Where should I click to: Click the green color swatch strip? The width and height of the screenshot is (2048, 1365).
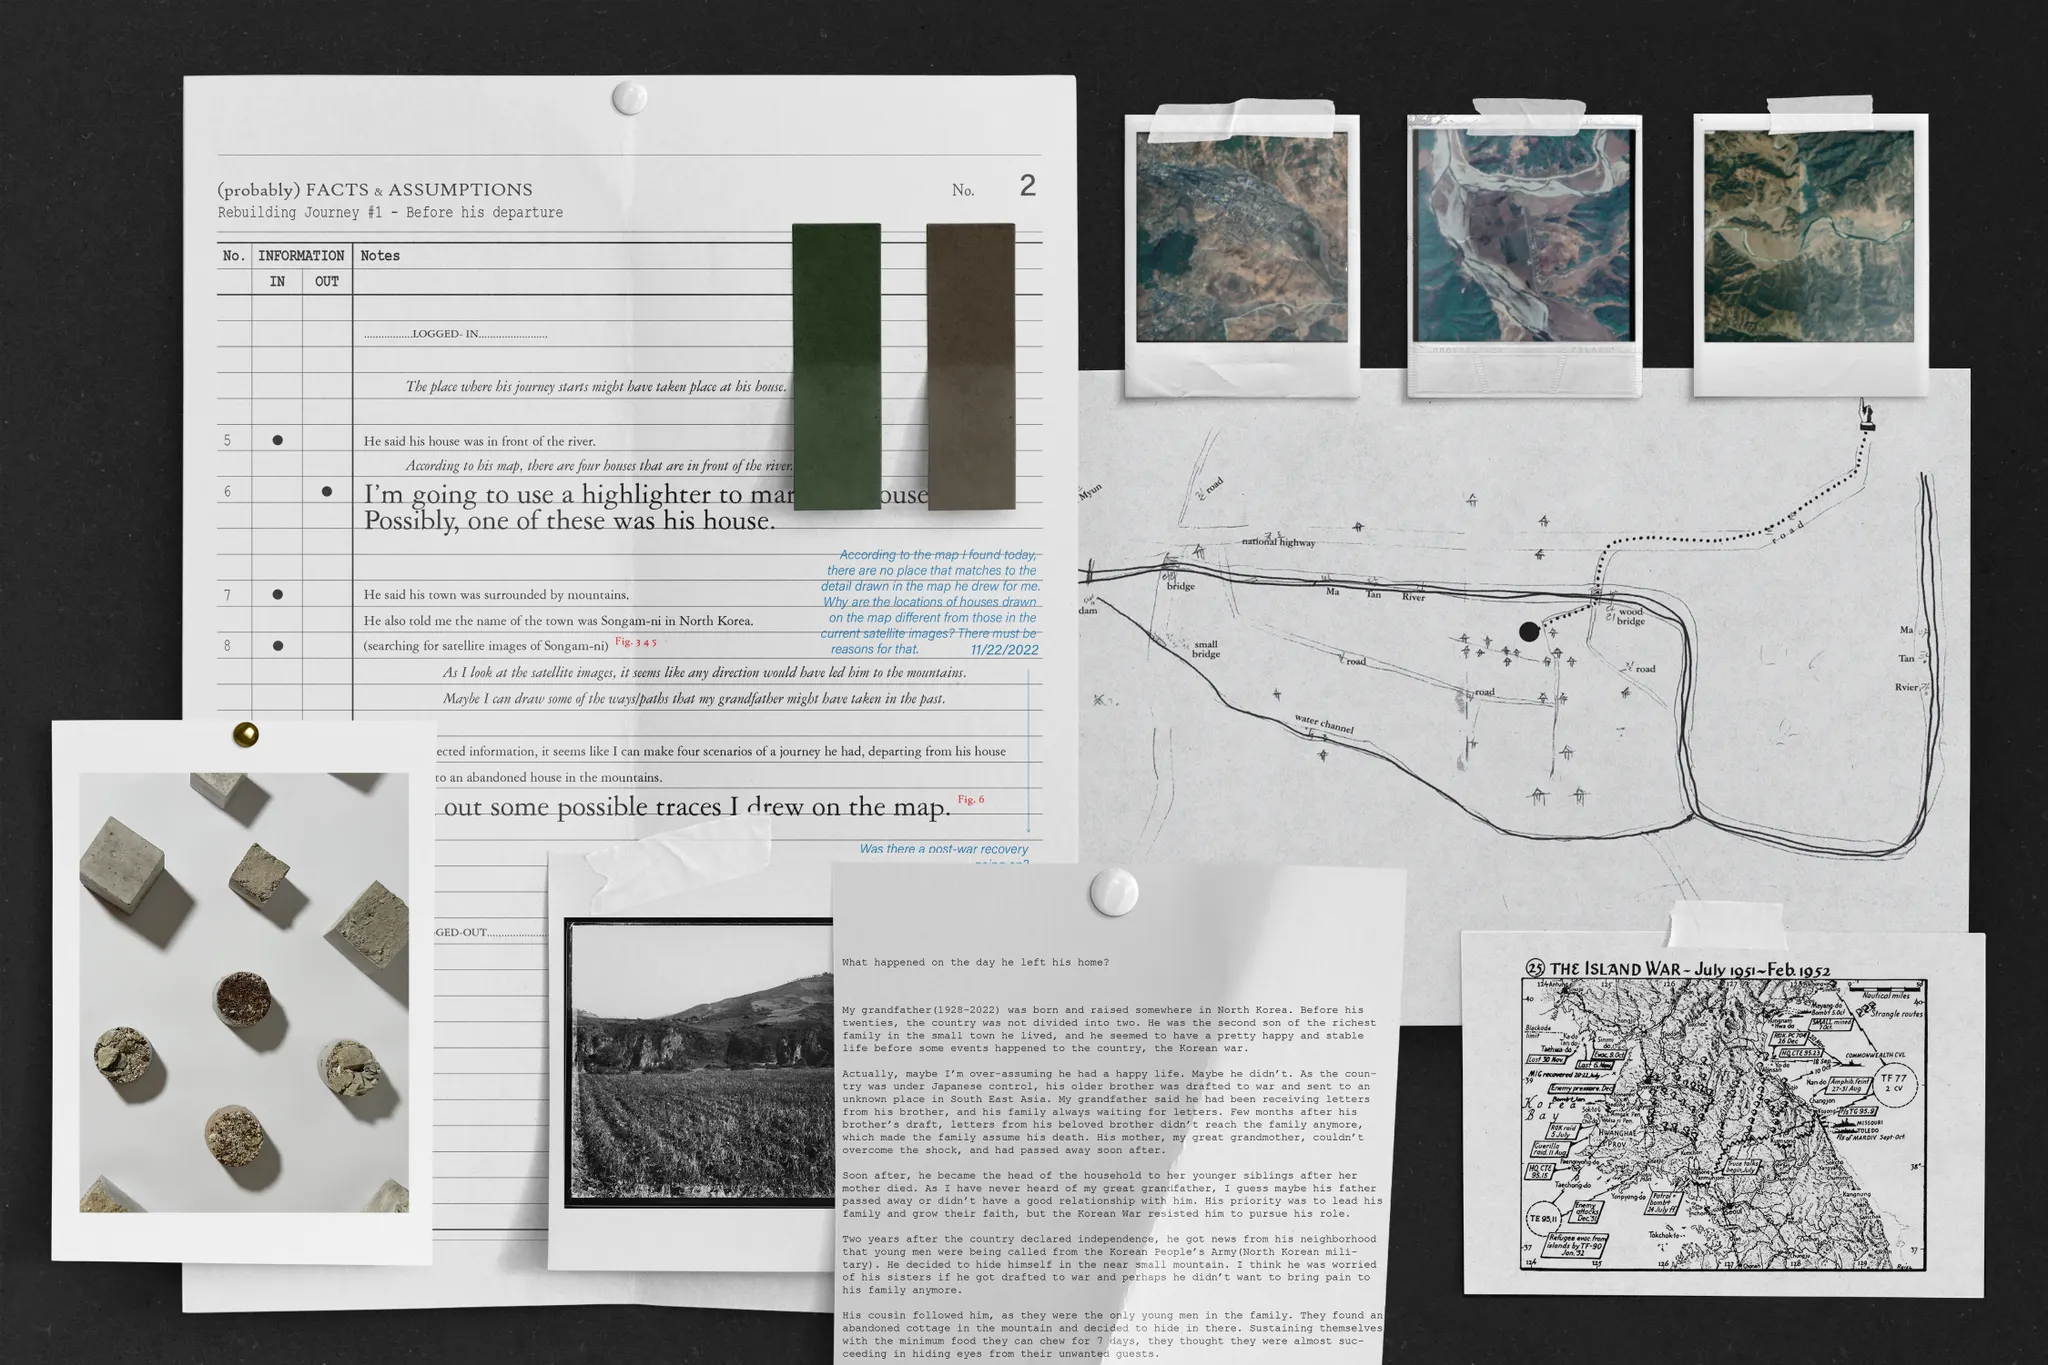coord(836,366)
